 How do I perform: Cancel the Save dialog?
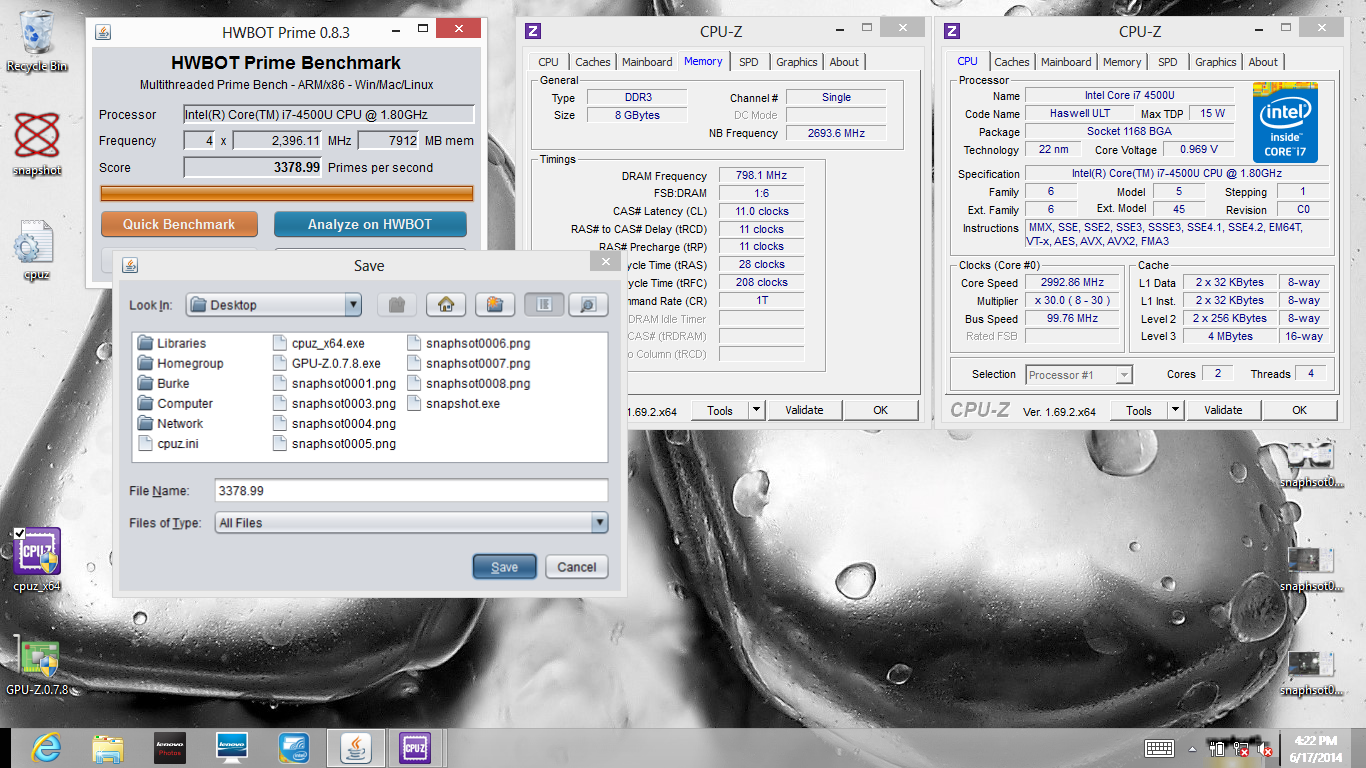[577, 567]
